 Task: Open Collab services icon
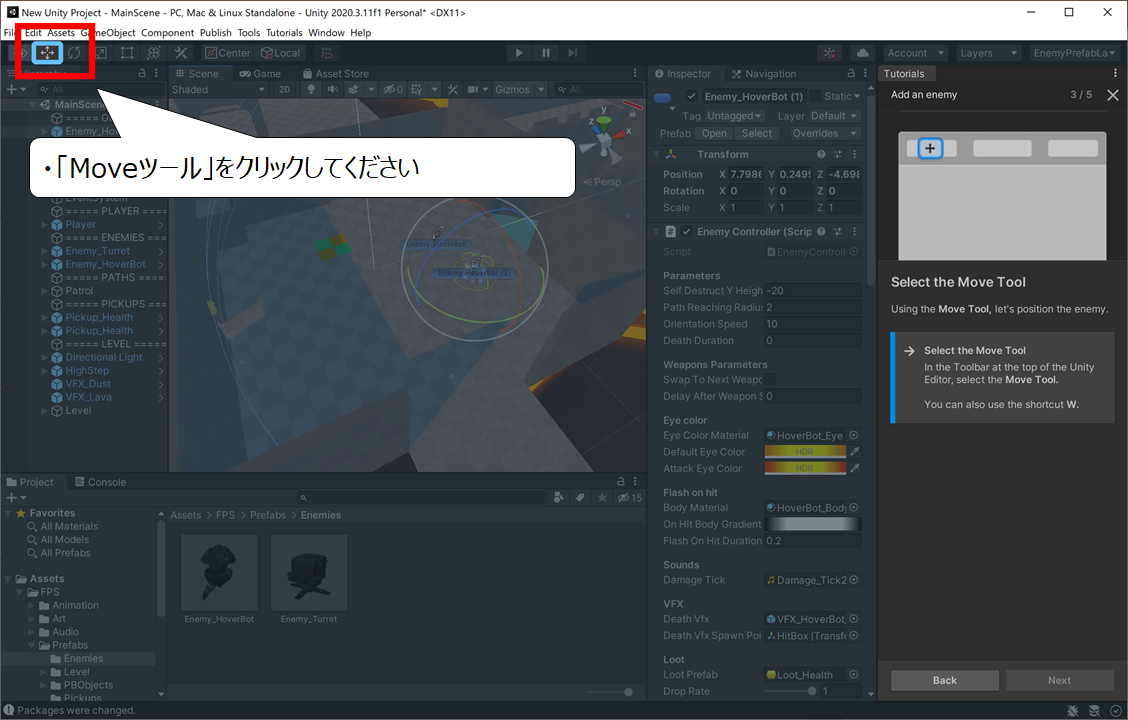tap(830, 53)
